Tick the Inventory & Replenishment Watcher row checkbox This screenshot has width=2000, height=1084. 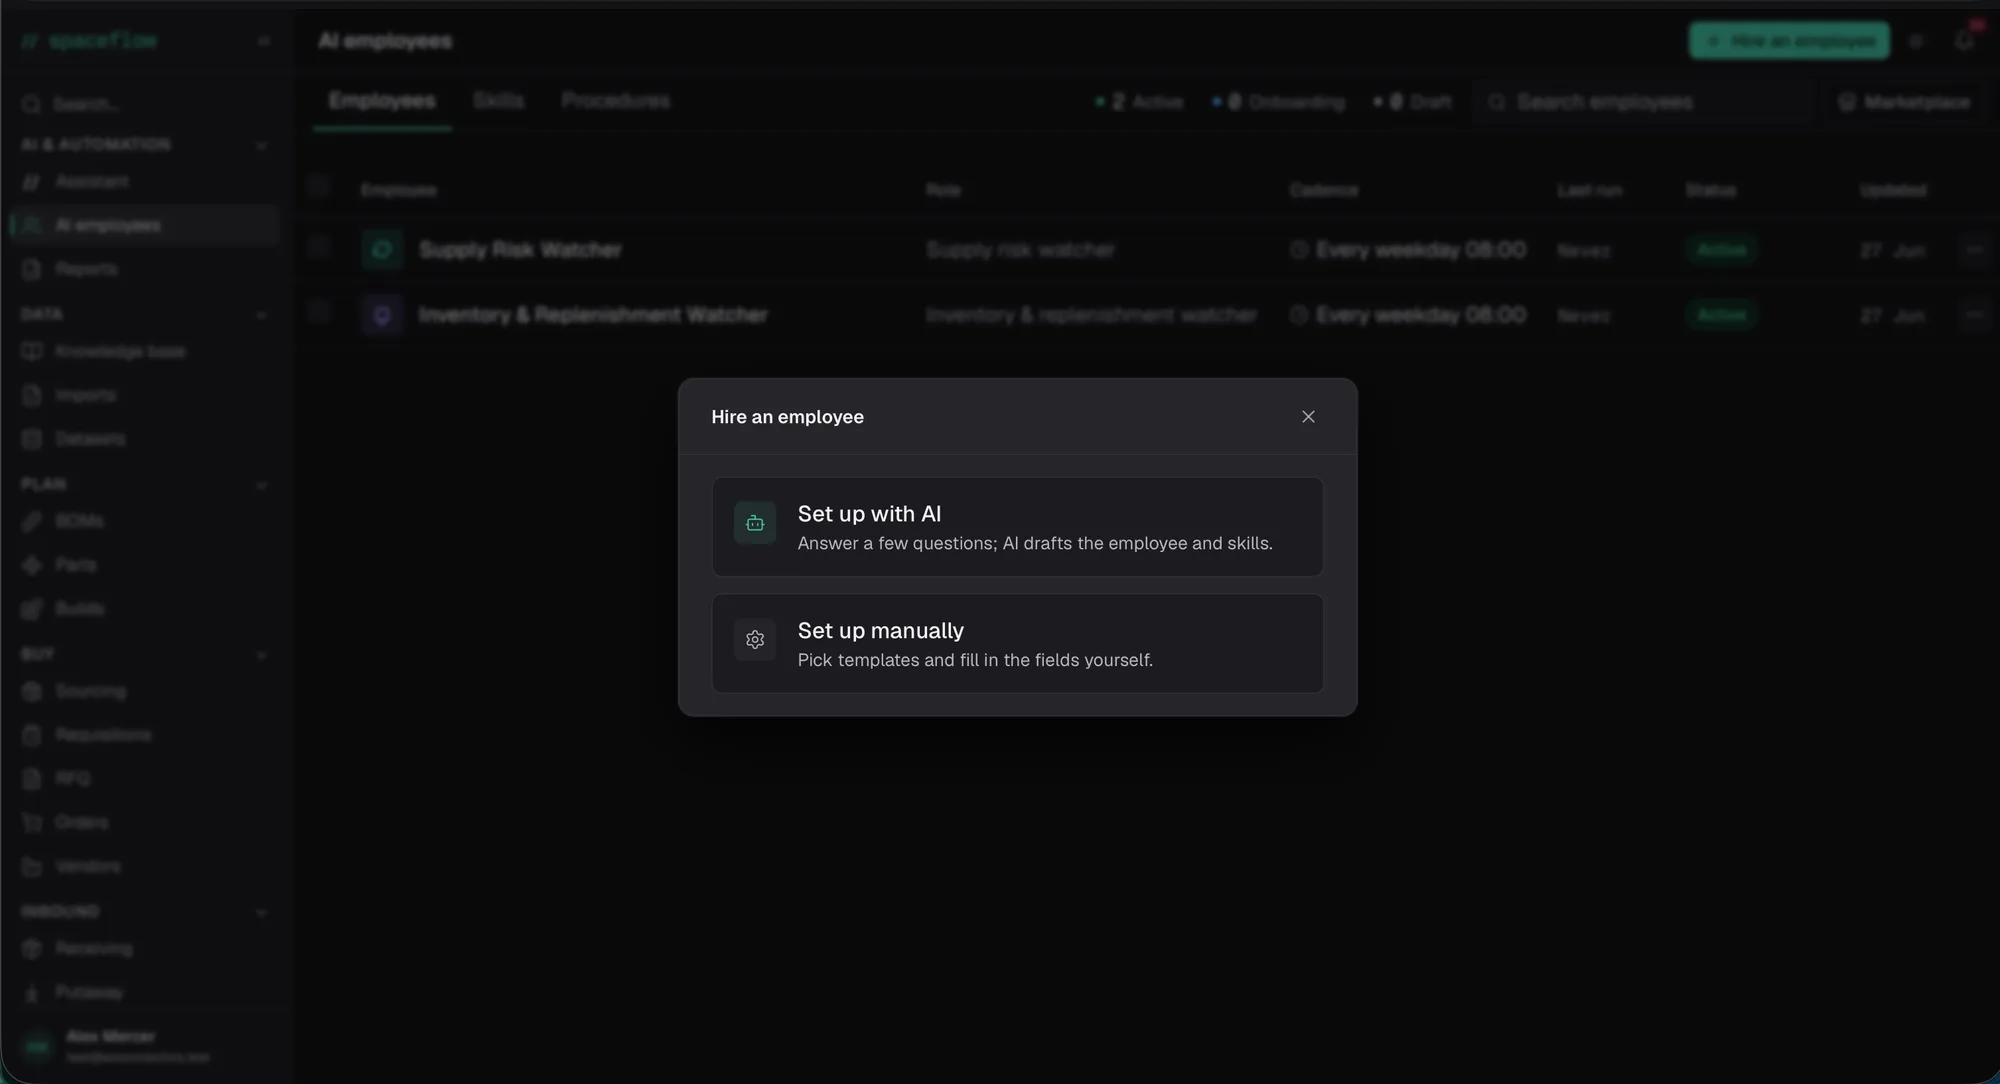(319, 312)
